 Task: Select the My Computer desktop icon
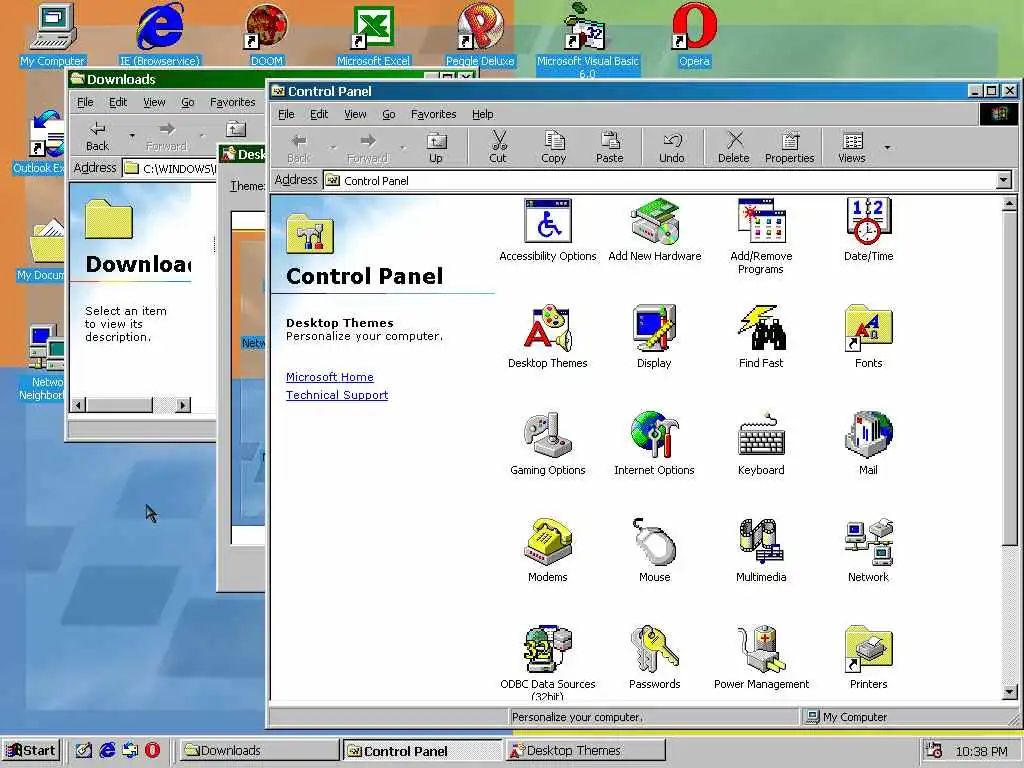pyautogui.click(x=52, y=34)
